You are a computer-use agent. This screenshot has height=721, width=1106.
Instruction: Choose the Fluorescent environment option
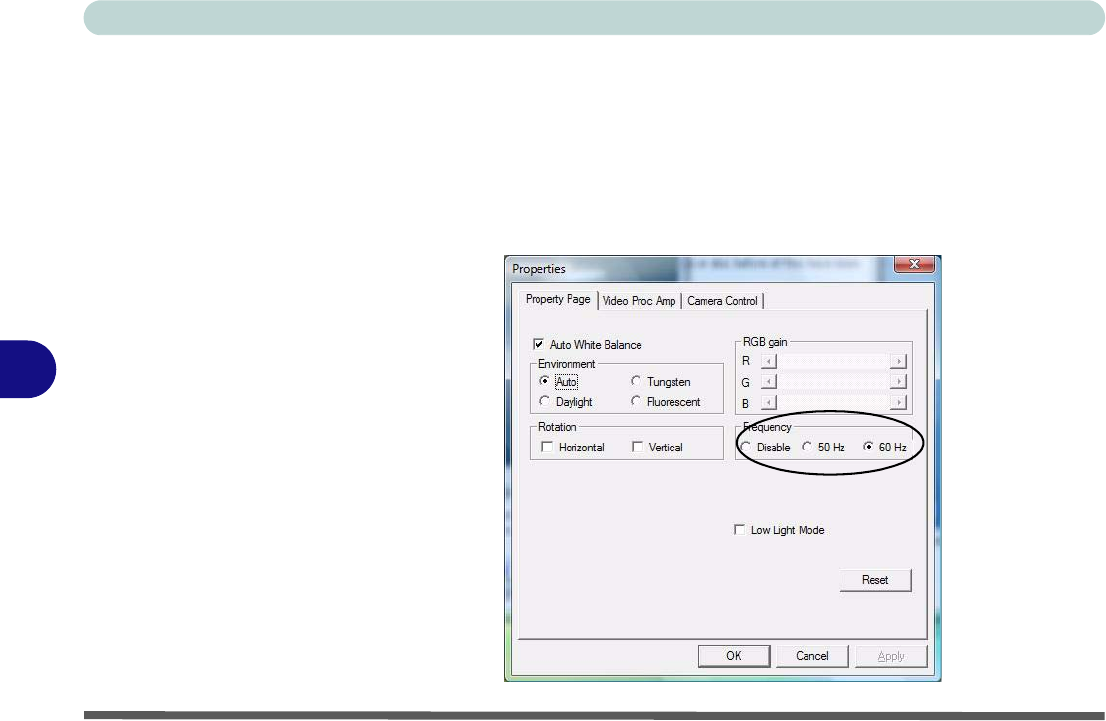click(636, 401)
